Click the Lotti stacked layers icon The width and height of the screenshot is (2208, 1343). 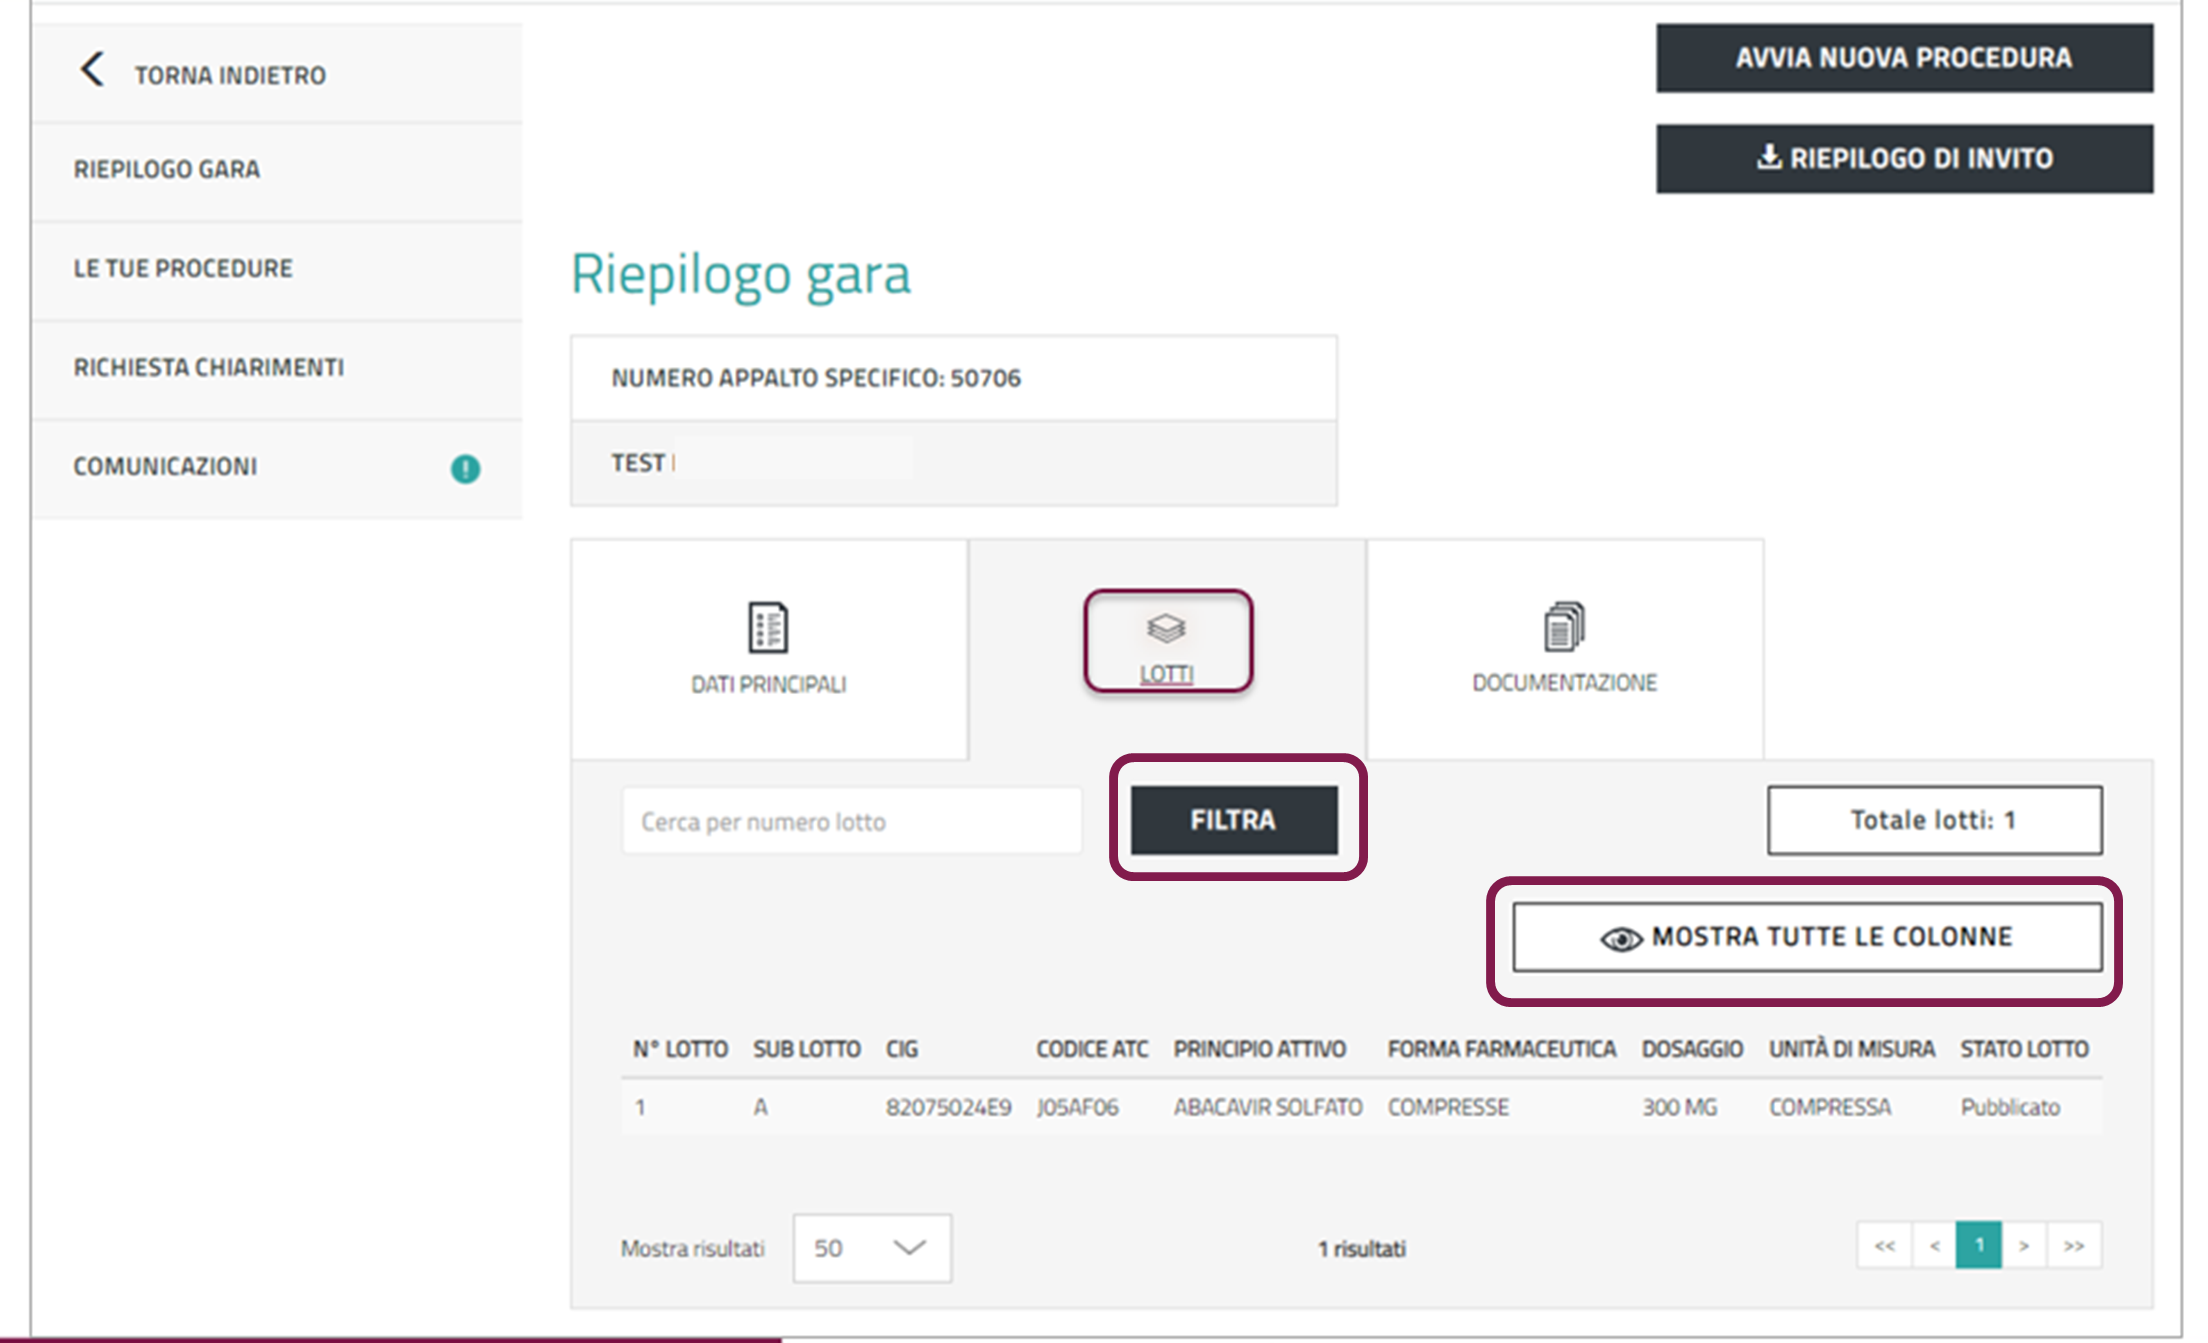[1166, 628]
